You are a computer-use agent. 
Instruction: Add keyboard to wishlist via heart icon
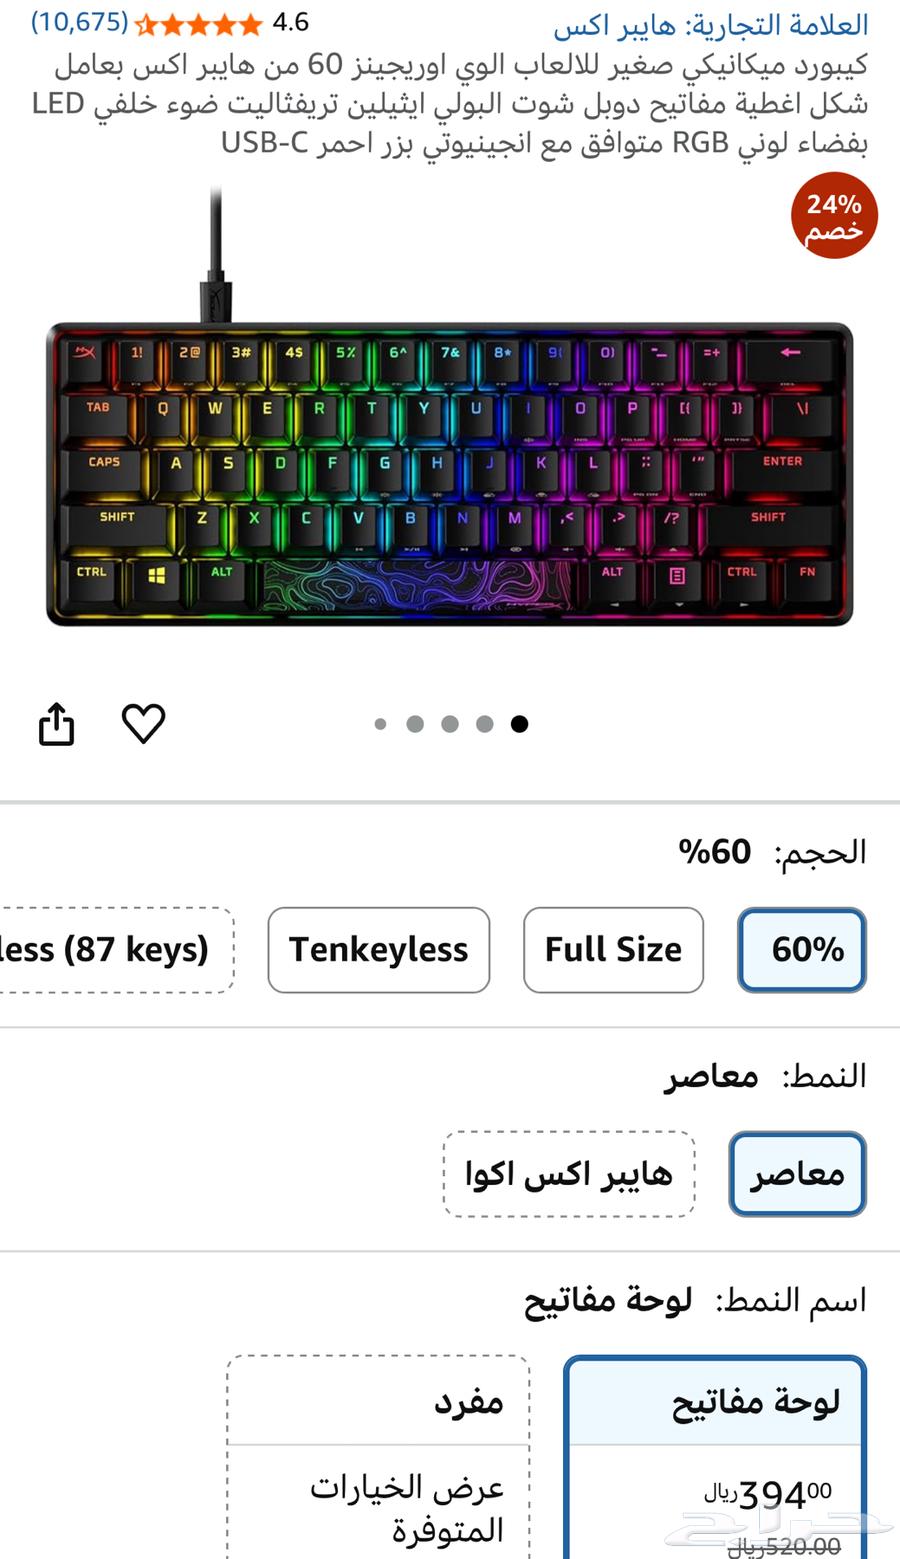pyautogui.click(x=143, y=723)
